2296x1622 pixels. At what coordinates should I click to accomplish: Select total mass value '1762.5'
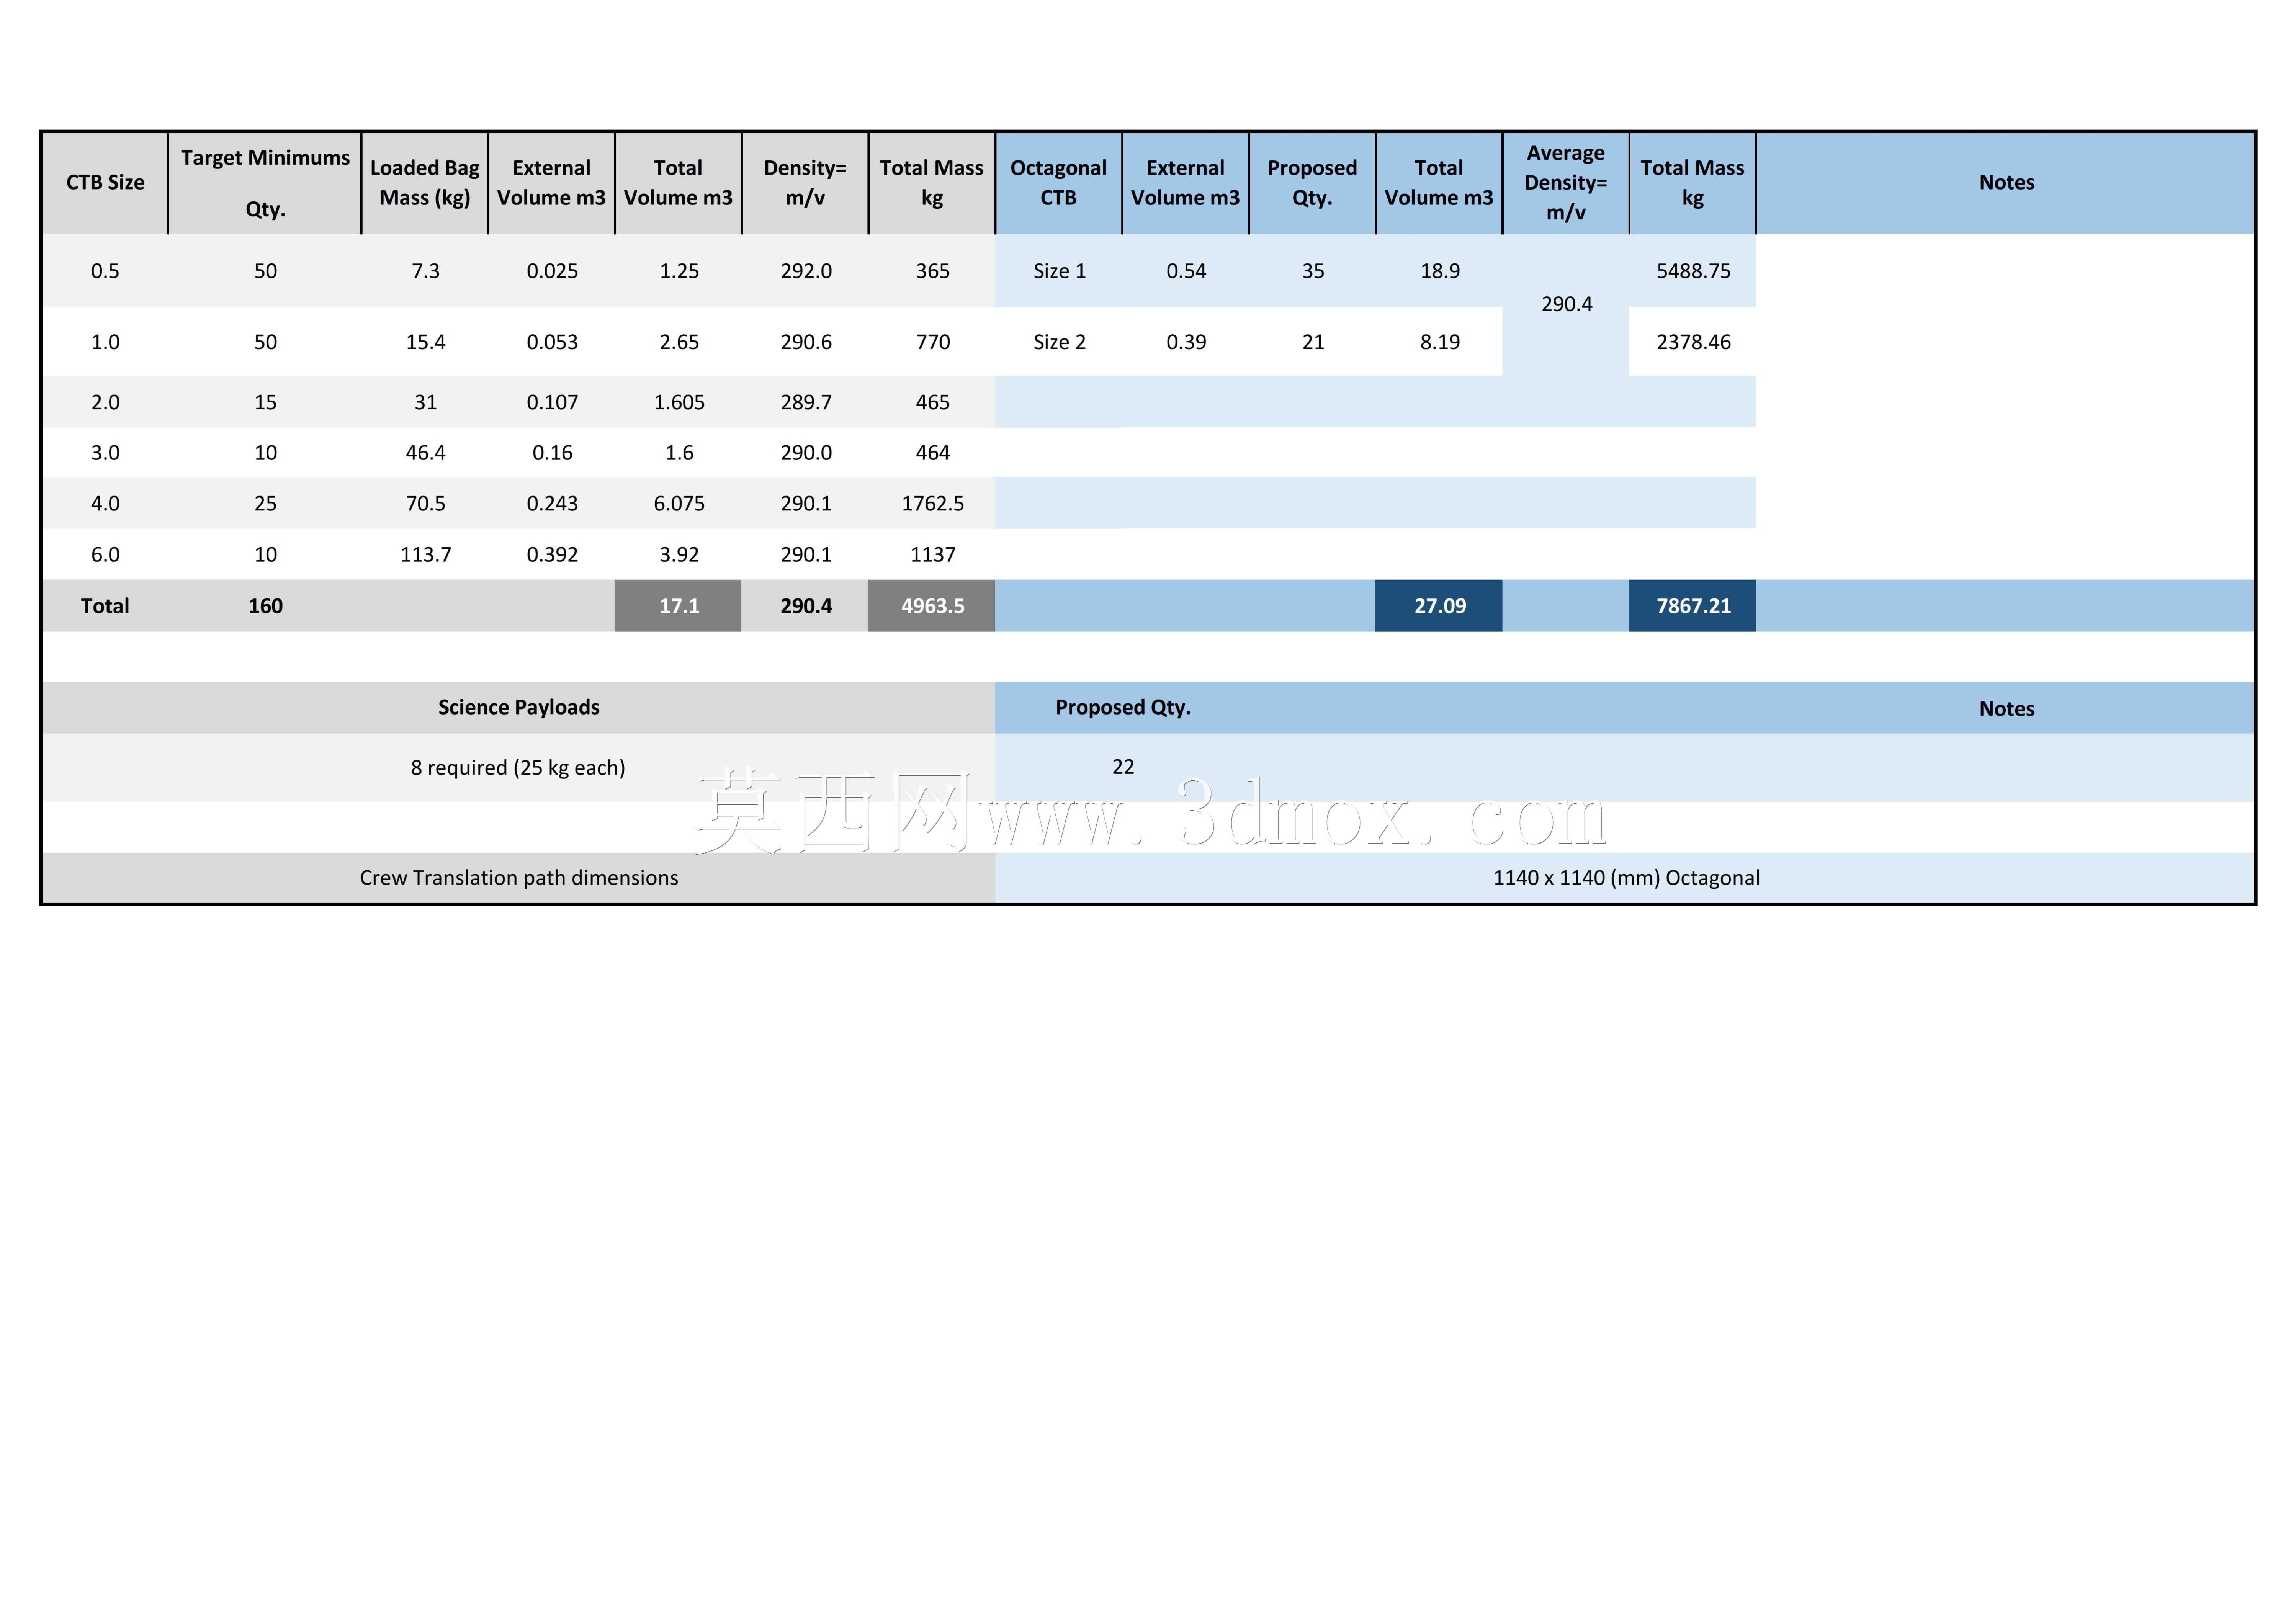[x=932, y=503]
